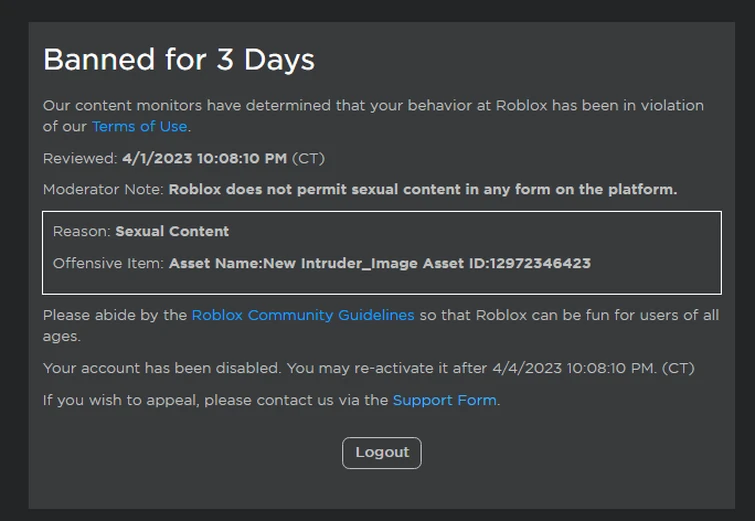Image resolution: width=755 pixels, height=521 pixels.
Task: Click the reviewed timestamp 4/1/2023 10:08:10 PM
Action: [204, 158]
